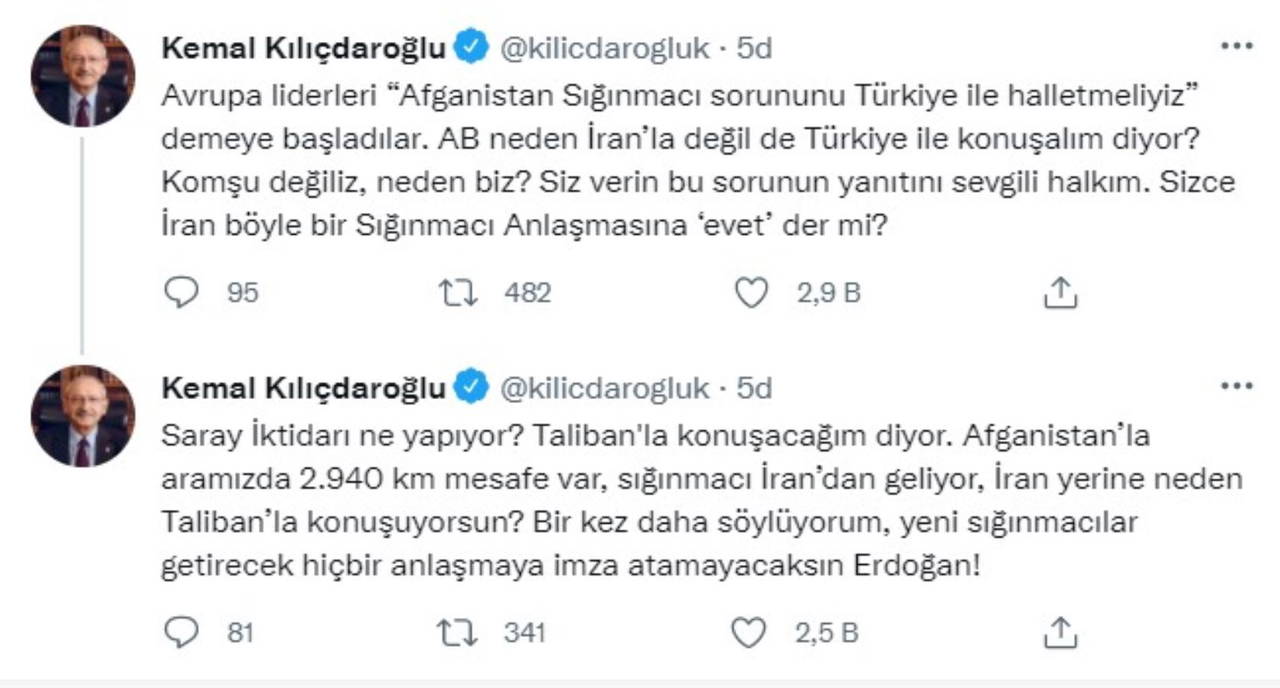Share the first tweet via share icon
The height and width of the screenshot is (688, 1280).
click(1060, 292)
